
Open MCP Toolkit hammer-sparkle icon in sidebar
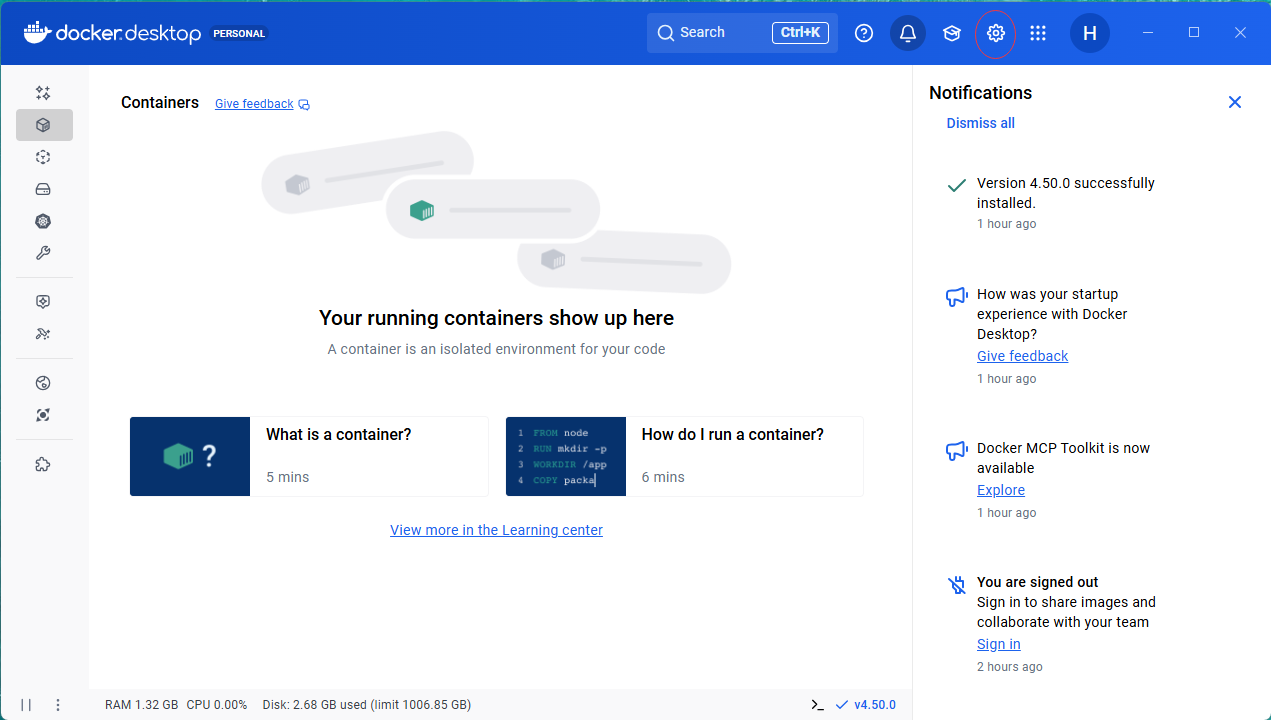pos(43,334)
